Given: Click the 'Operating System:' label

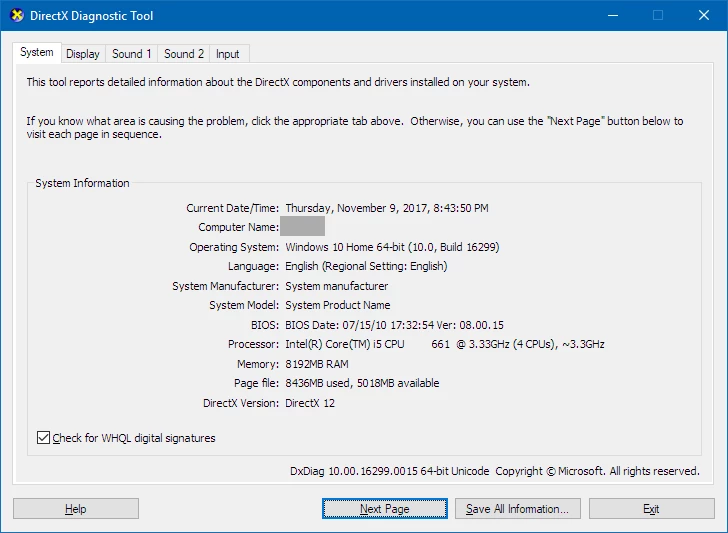Looking at the screenshot, I should [x=234, y=247].
